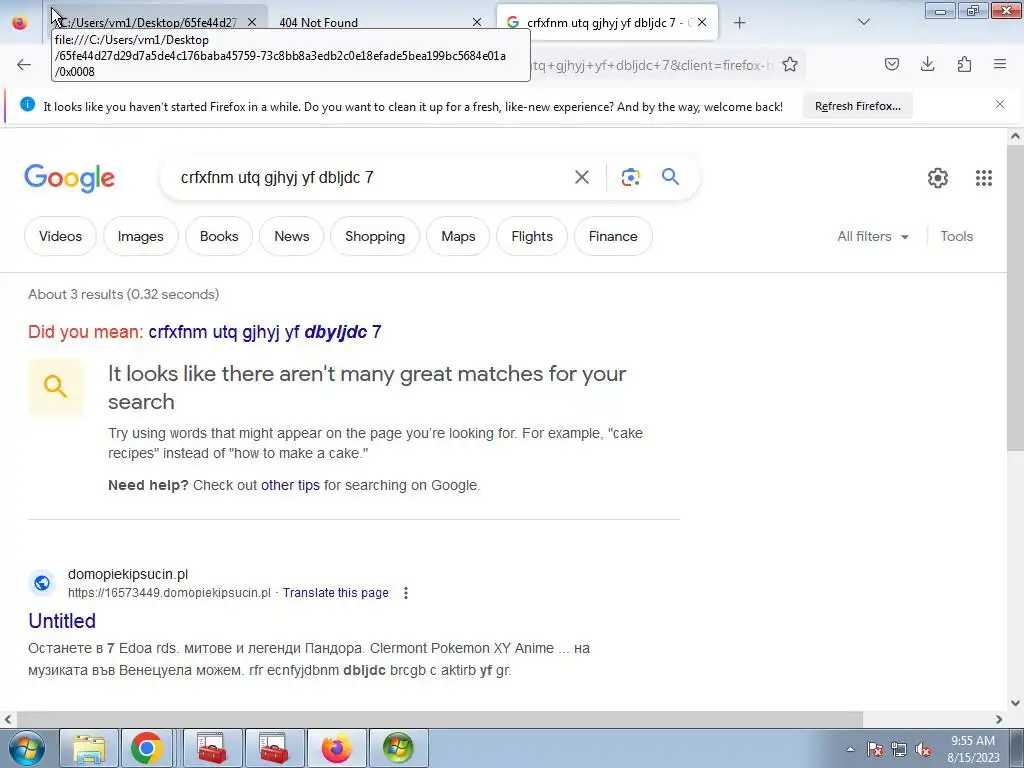Expand the All filters dropdown
The height and width of the screenshot is (768, 1024).
(873, 236)
